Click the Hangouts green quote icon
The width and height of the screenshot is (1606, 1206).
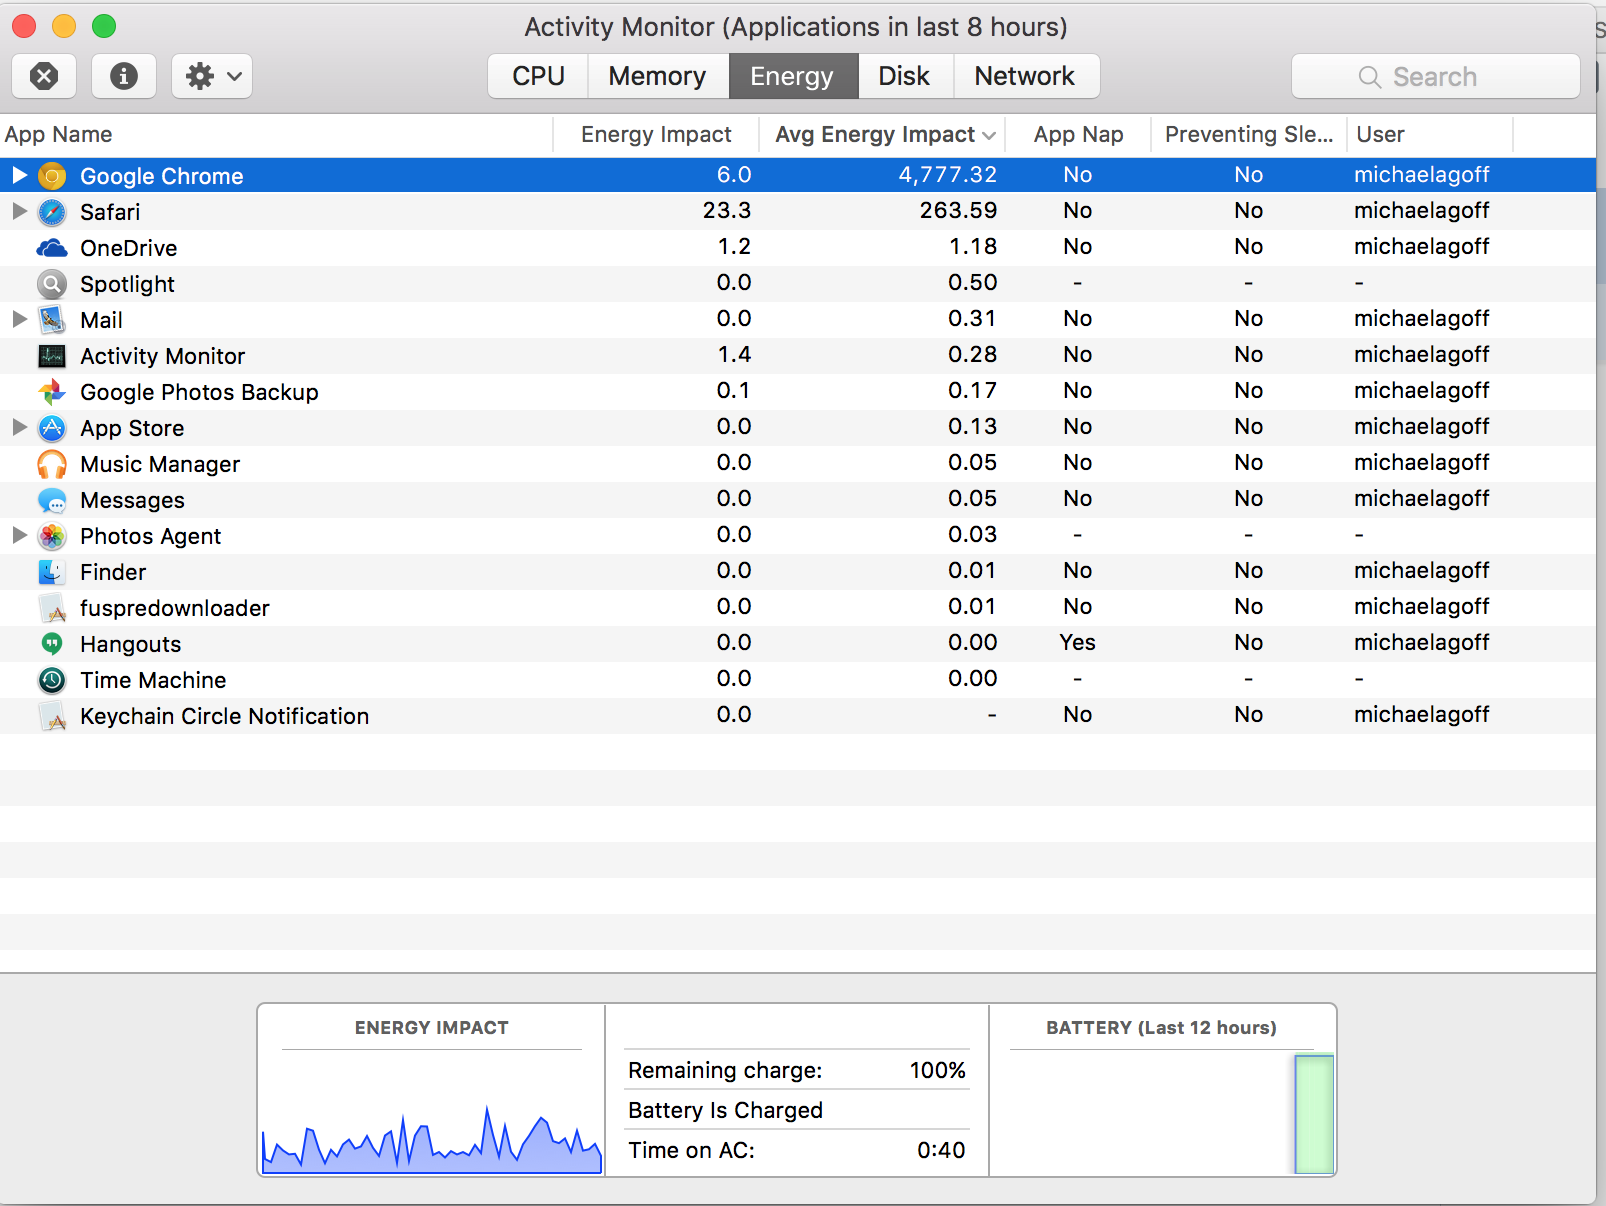(x=52, y=644)
